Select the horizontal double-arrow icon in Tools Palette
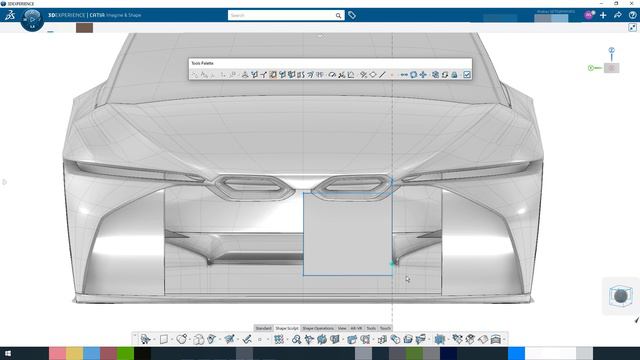Viewport: 640px width, 360px height. [404, 75]
